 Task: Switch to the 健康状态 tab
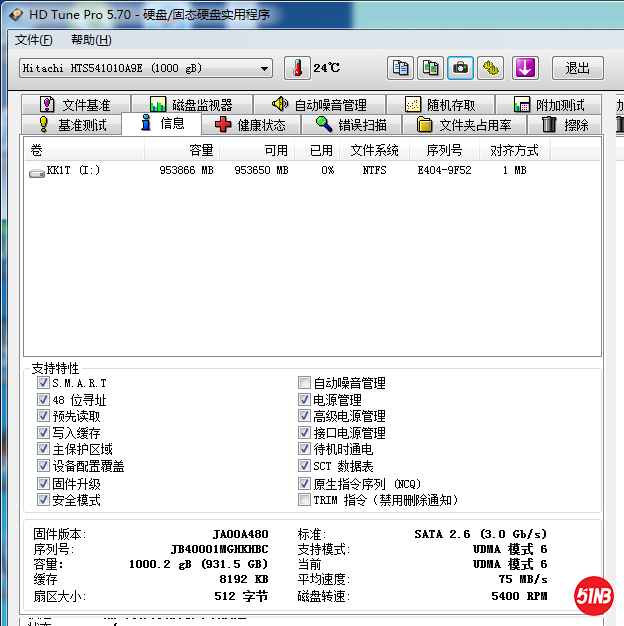point(250,125)
